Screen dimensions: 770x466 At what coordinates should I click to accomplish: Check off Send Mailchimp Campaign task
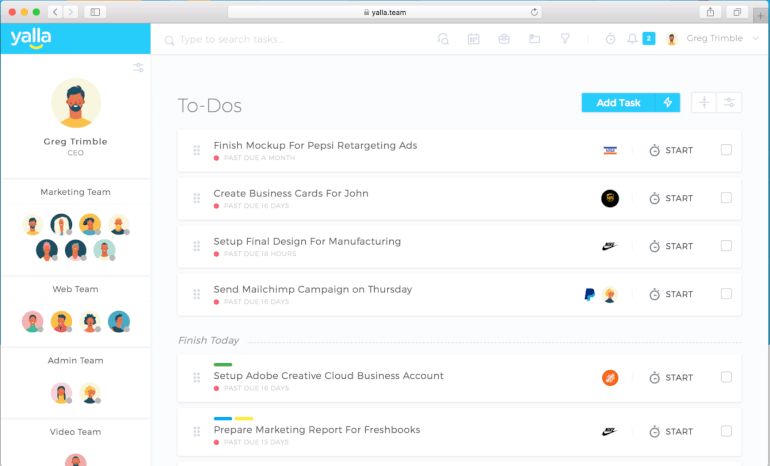coord(726,294)
